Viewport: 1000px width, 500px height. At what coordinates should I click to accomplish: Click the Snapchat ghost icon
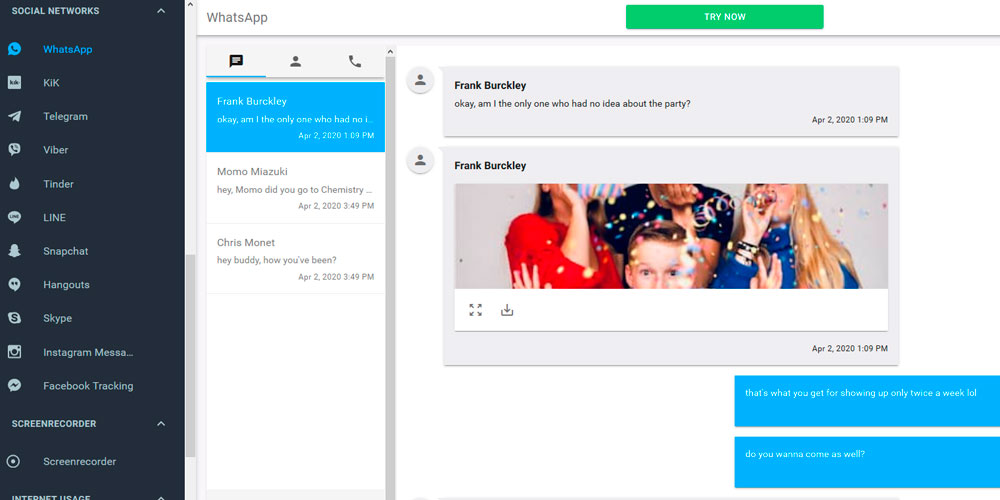pos(14,251)
